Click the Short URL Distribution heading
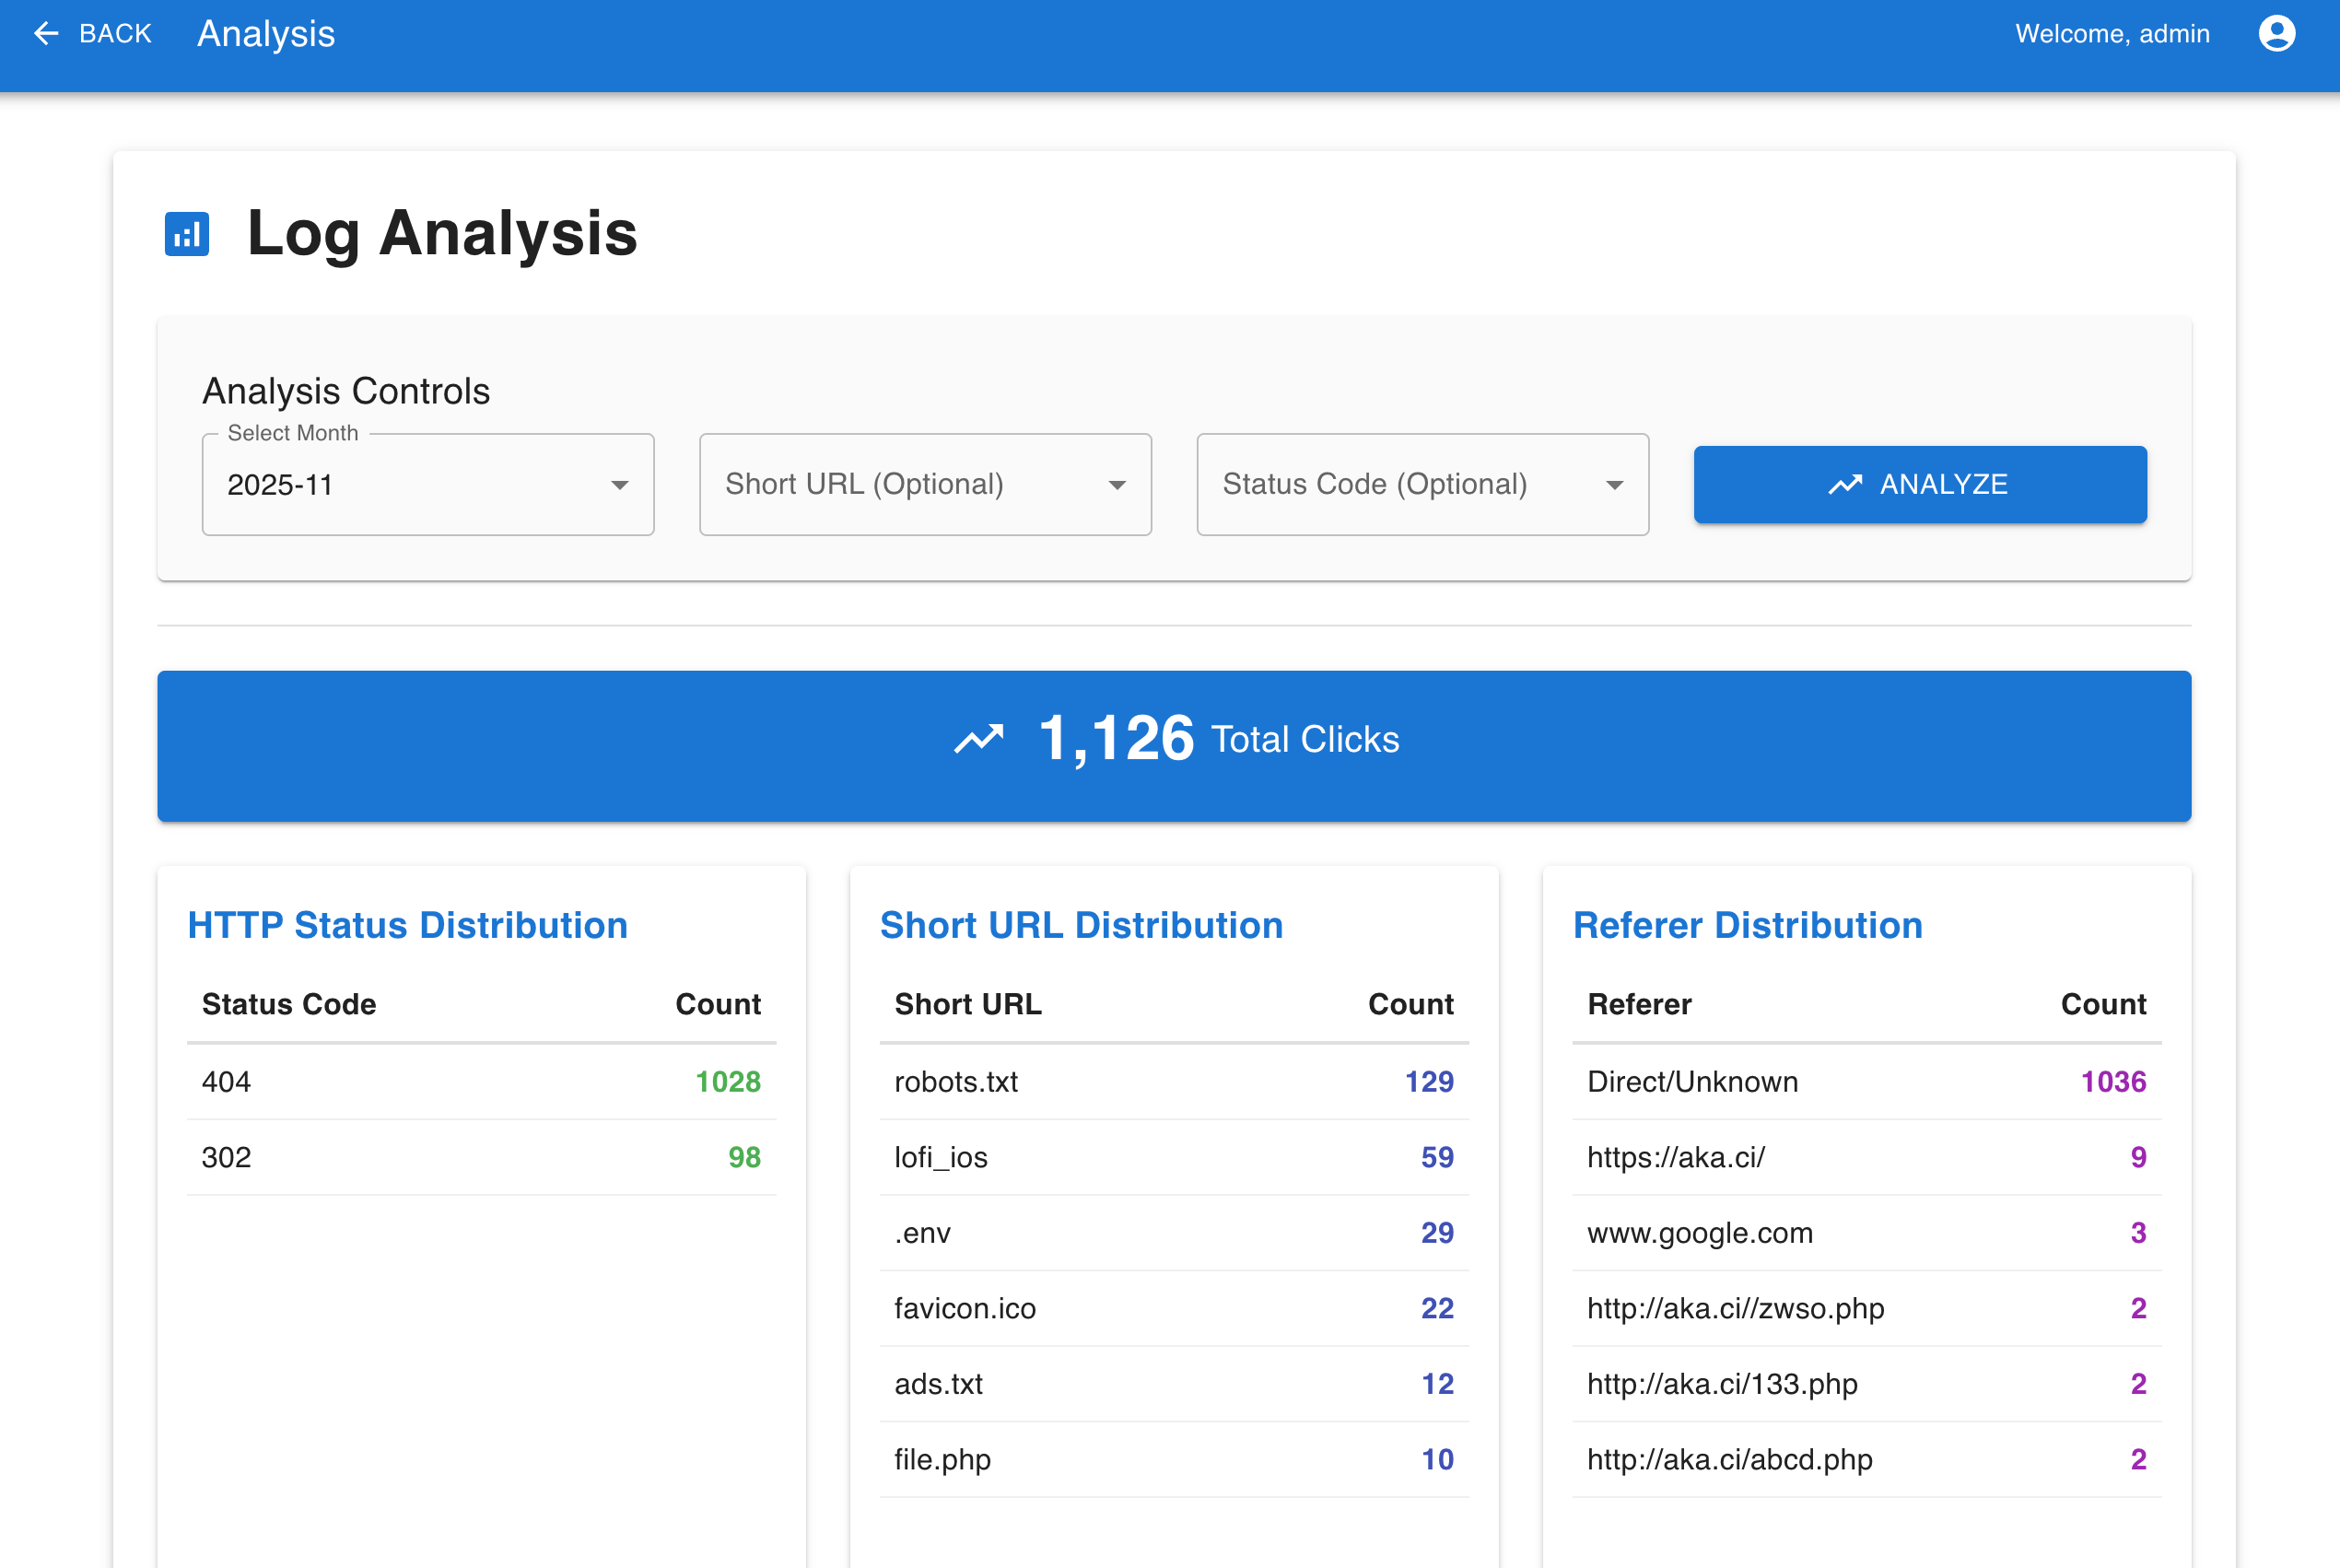 1081,925
